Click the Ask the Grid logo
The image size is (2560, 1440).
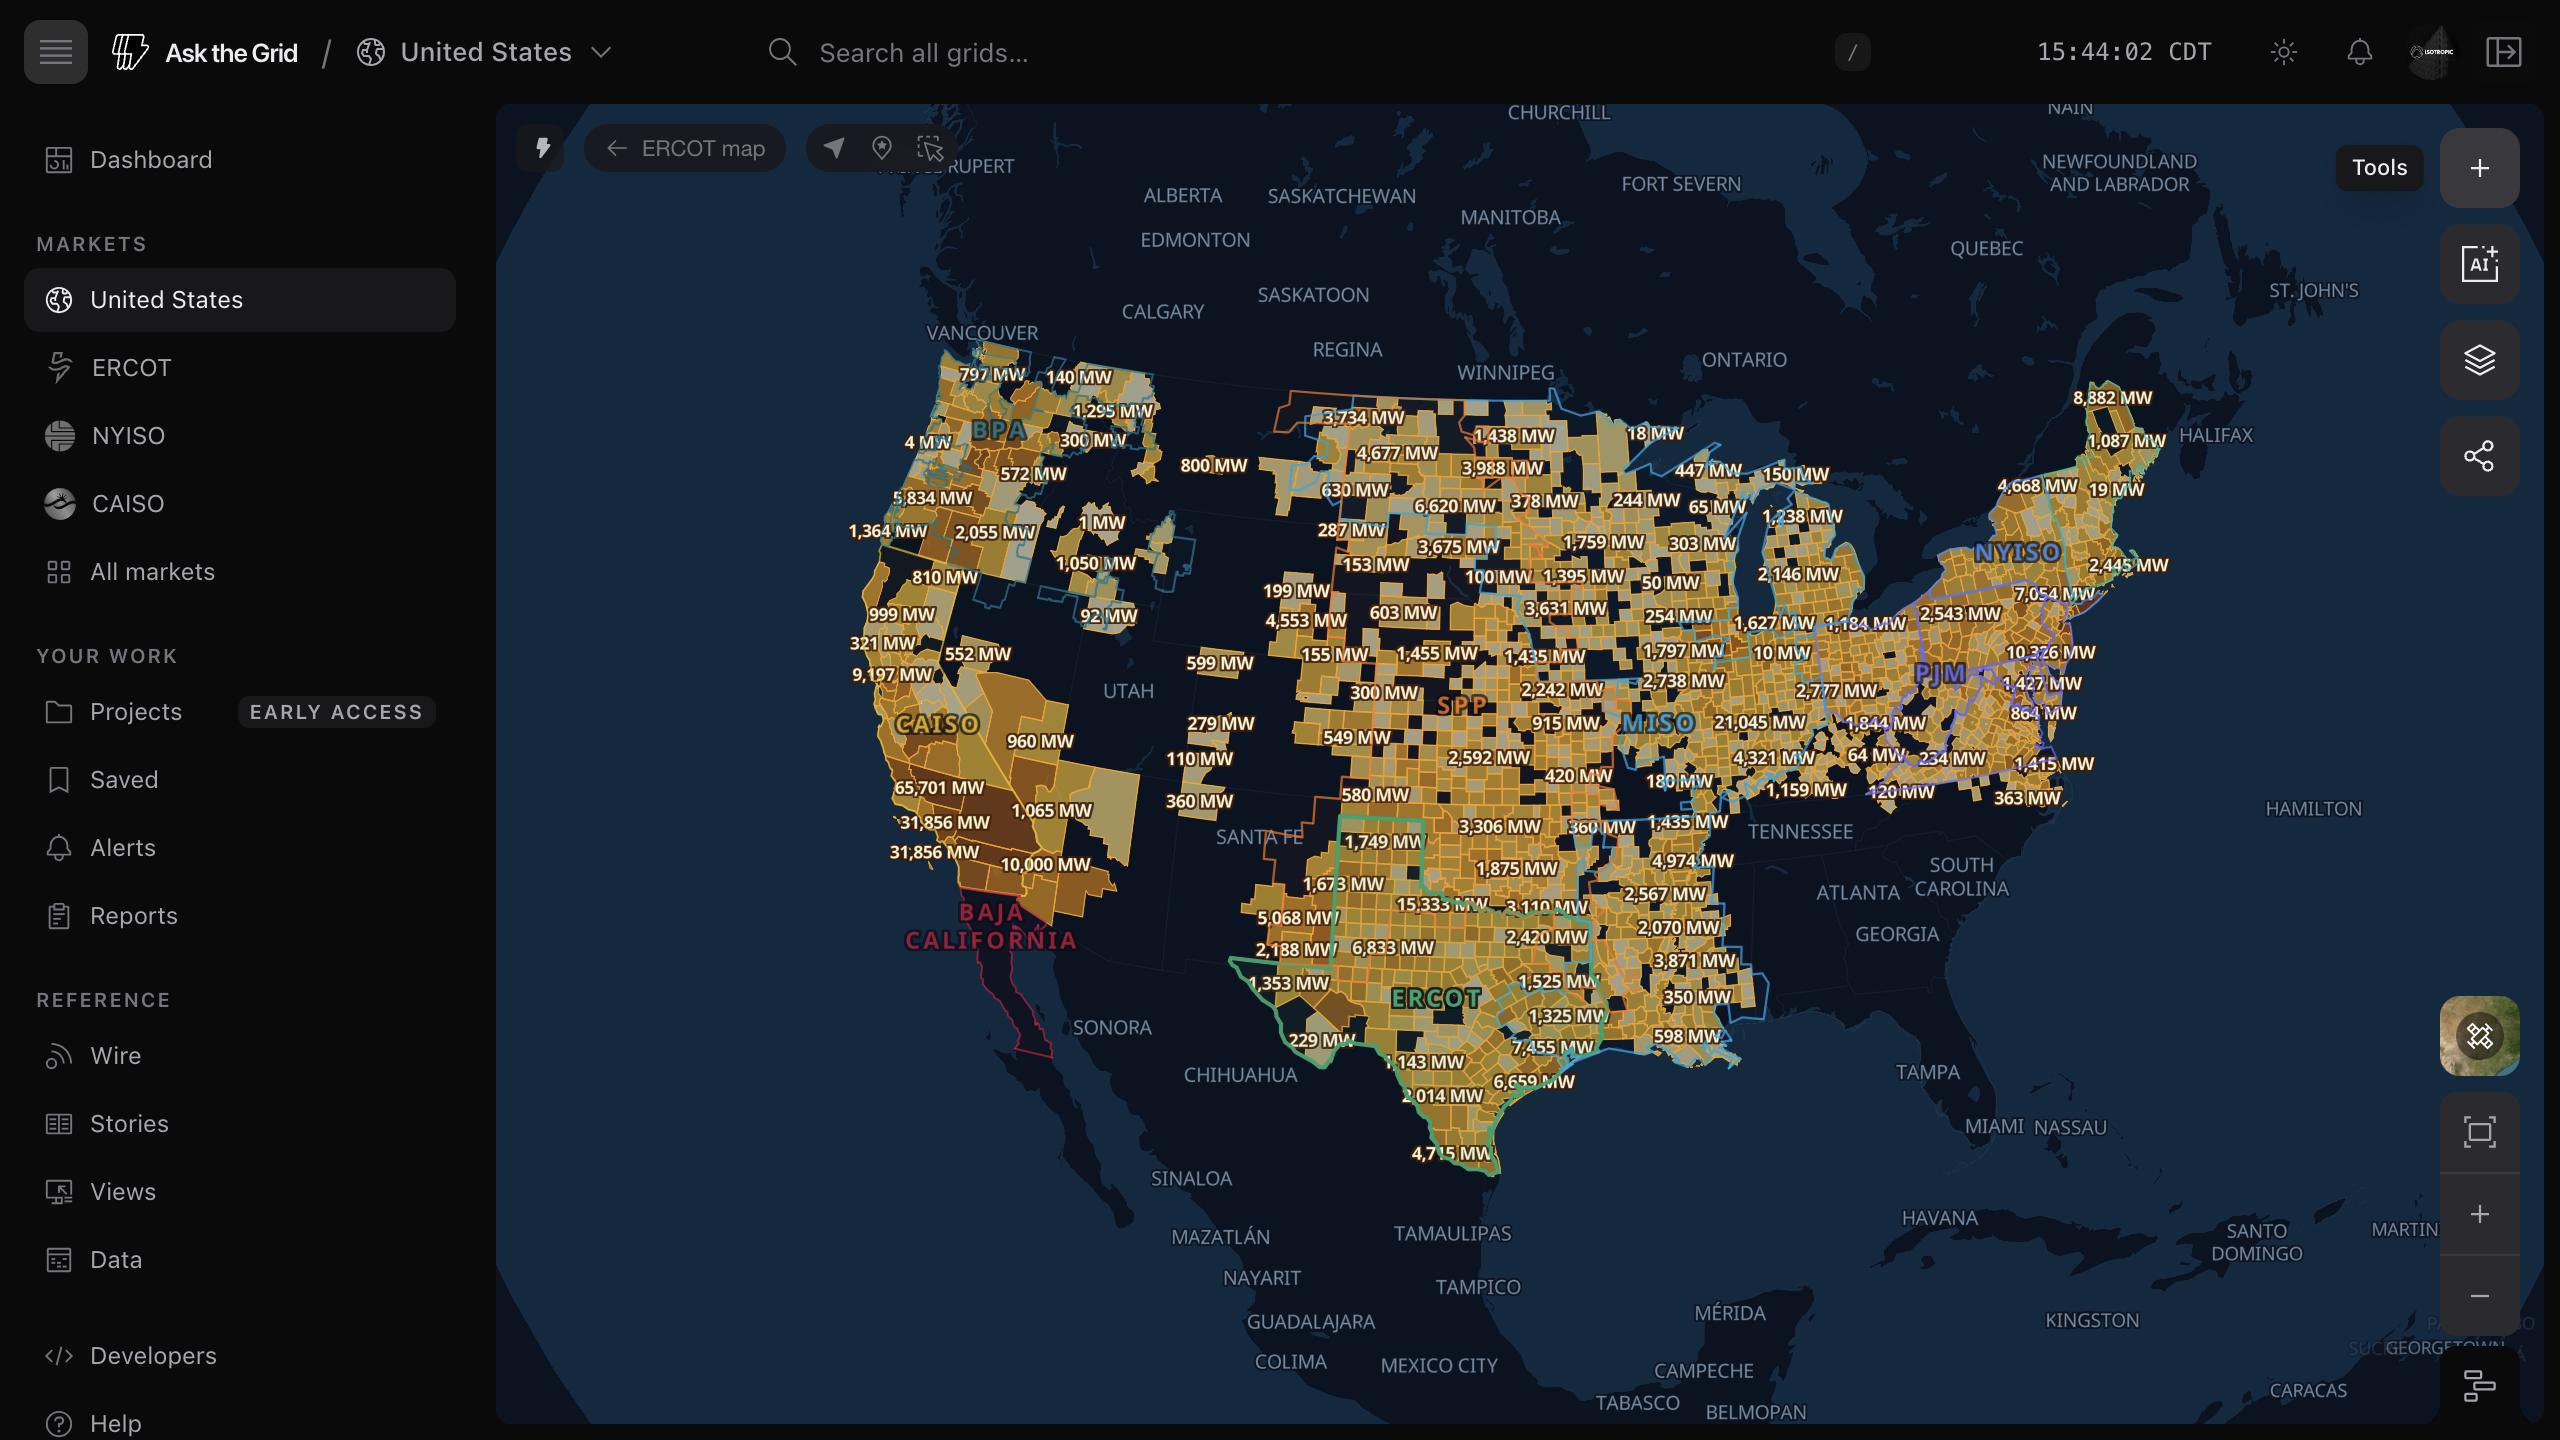point(204,52)
